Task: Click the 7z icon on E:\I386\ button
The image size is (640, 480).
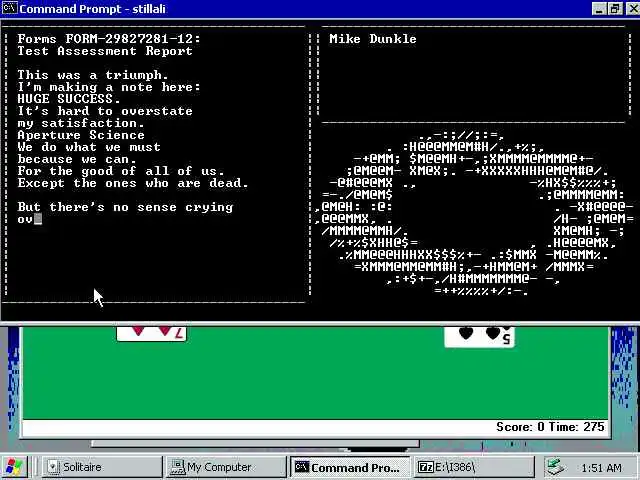Action: click(426, 467)
